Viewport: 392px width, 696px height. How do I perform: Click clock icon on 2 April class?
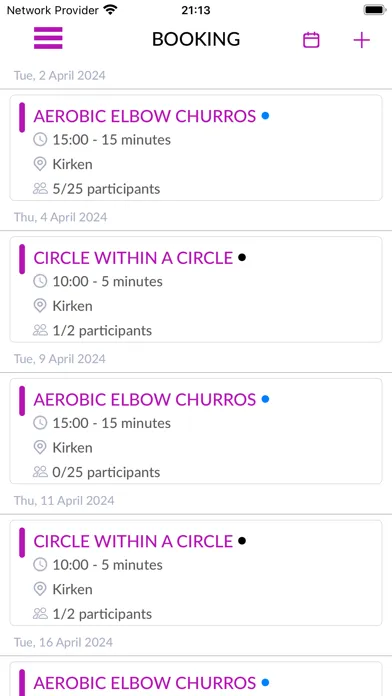click(40, 140)
